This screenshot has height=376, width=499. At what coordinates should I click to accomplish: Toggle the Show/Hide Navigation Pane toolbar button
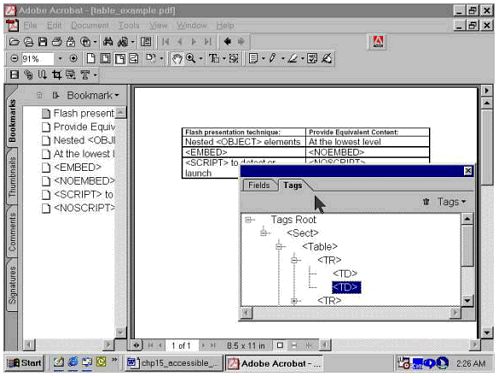point(146,42)
